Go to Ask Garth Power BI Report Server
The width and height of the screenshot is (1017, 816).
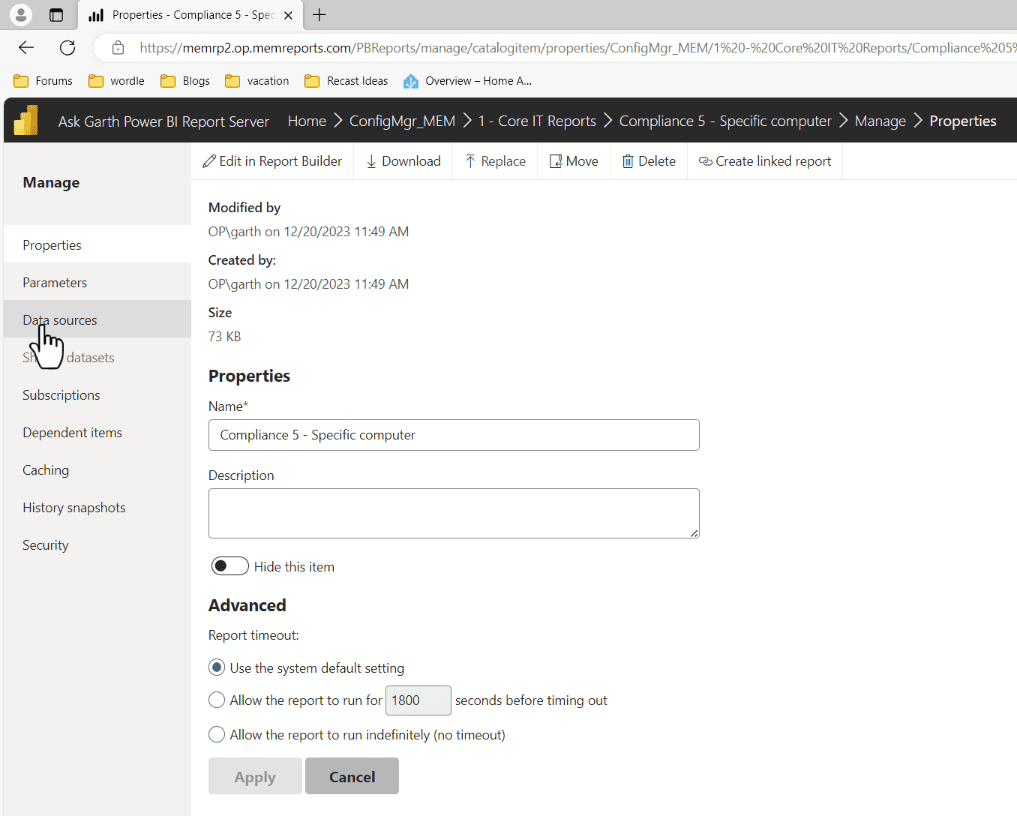pos(163,121)
